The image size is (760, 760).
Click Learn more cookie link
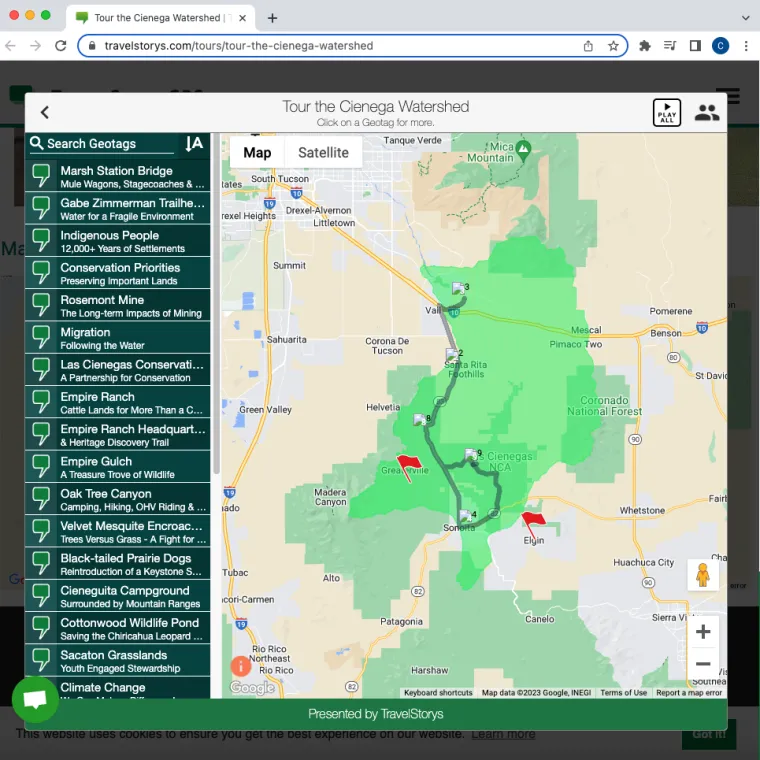point(503,734)
